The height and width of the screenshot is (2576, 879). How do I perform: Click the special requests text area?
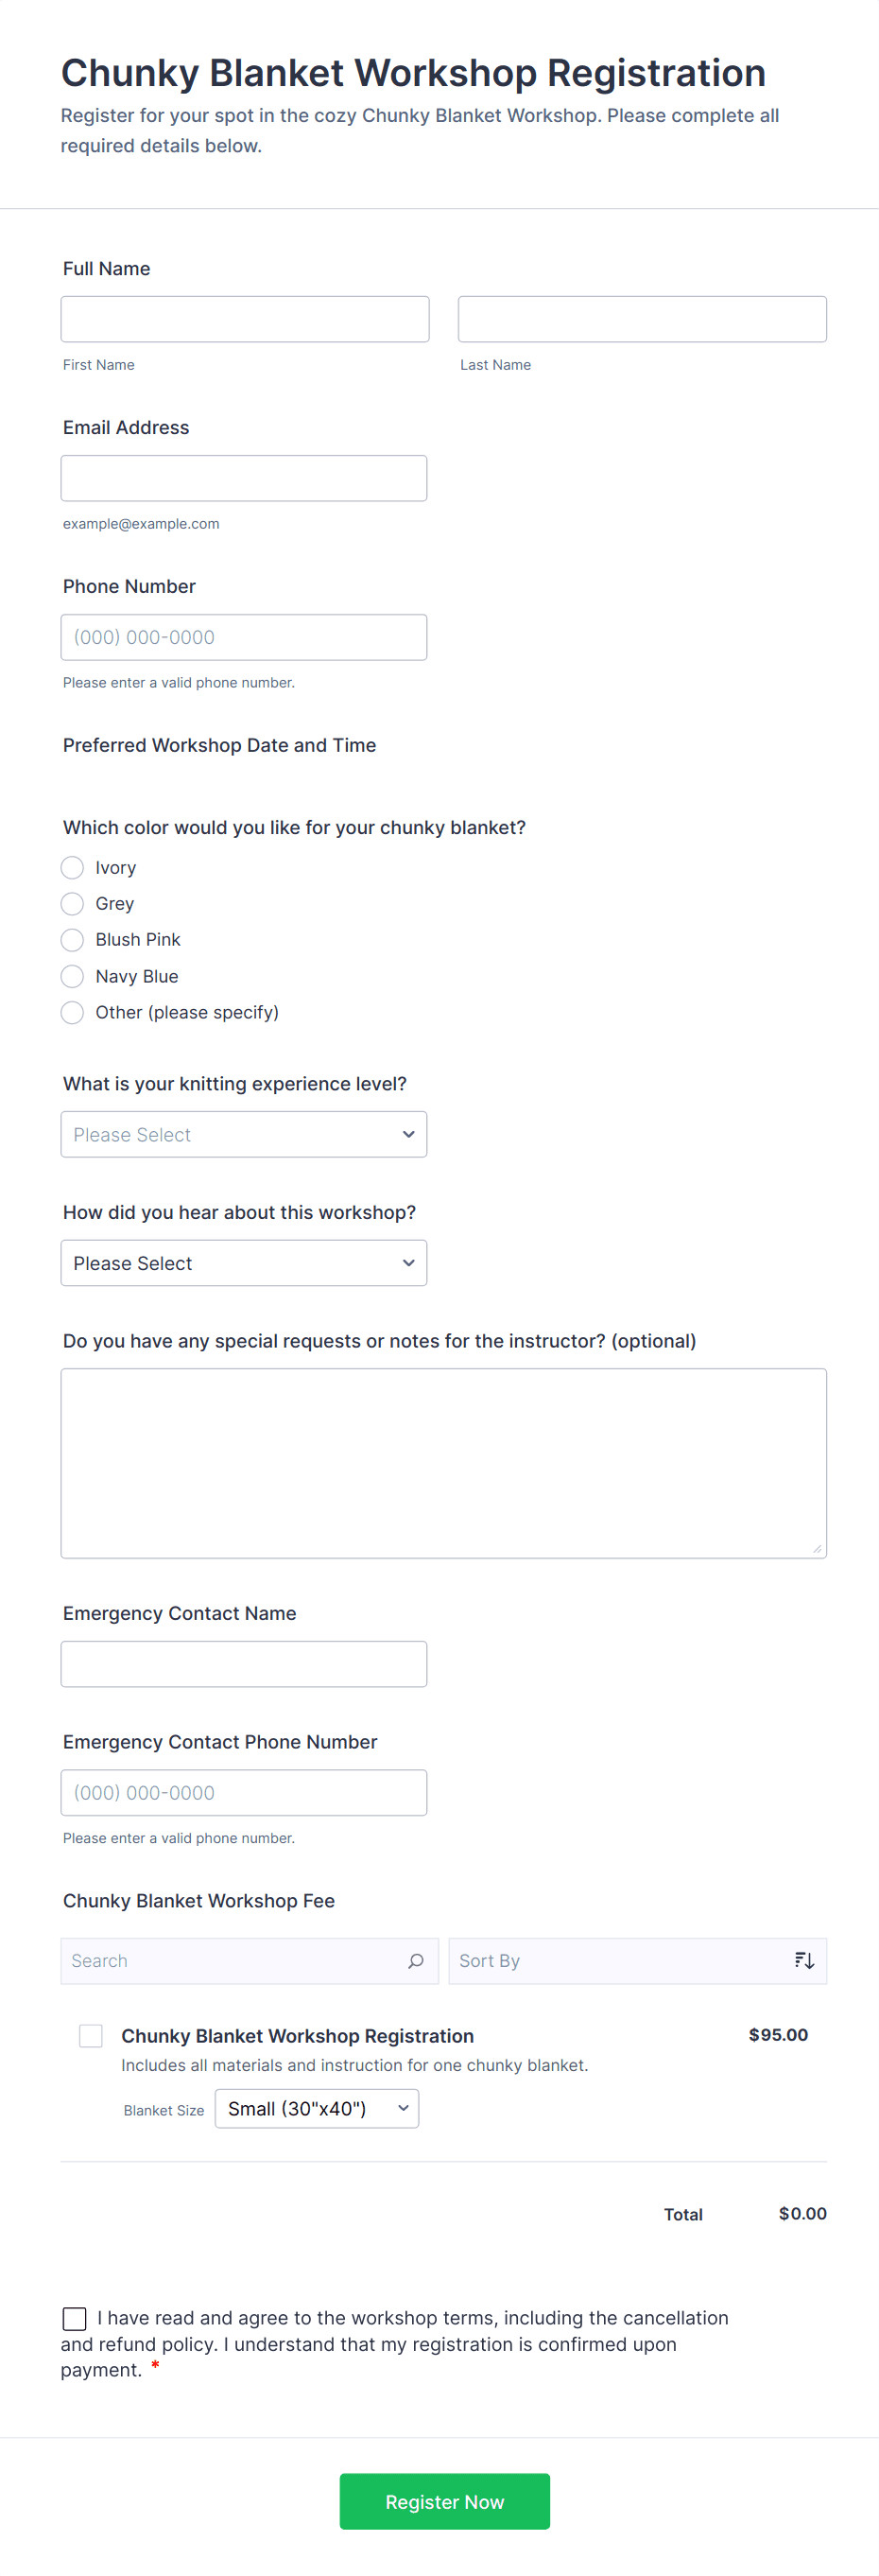(x=443, y=1462)
